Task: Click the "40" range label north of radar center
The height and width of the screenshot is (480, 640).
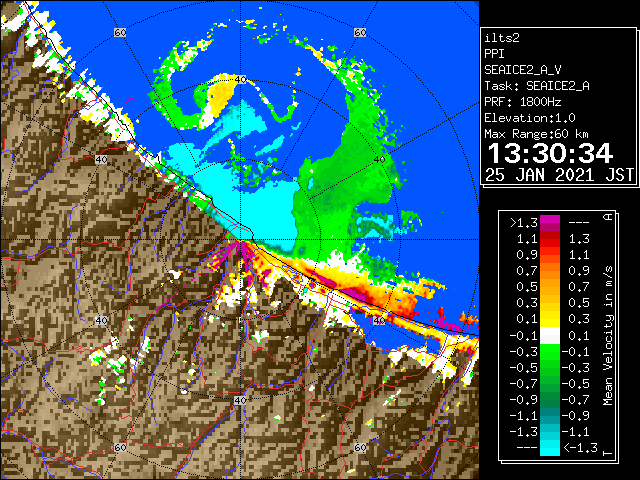Action: (x=240, y=80)
